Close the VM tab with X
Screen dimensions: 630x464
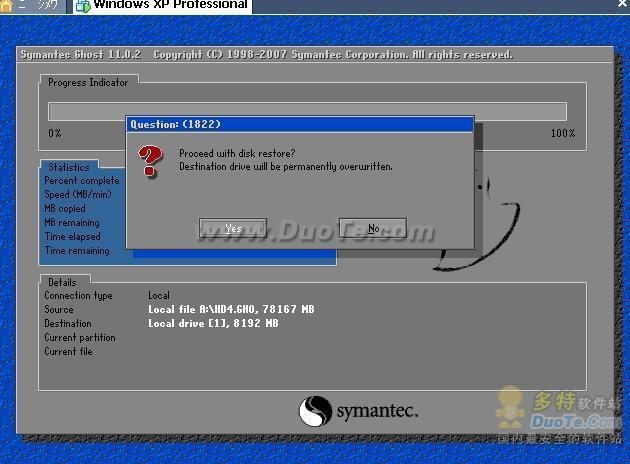pyautogui.click(x=622, y=4)
